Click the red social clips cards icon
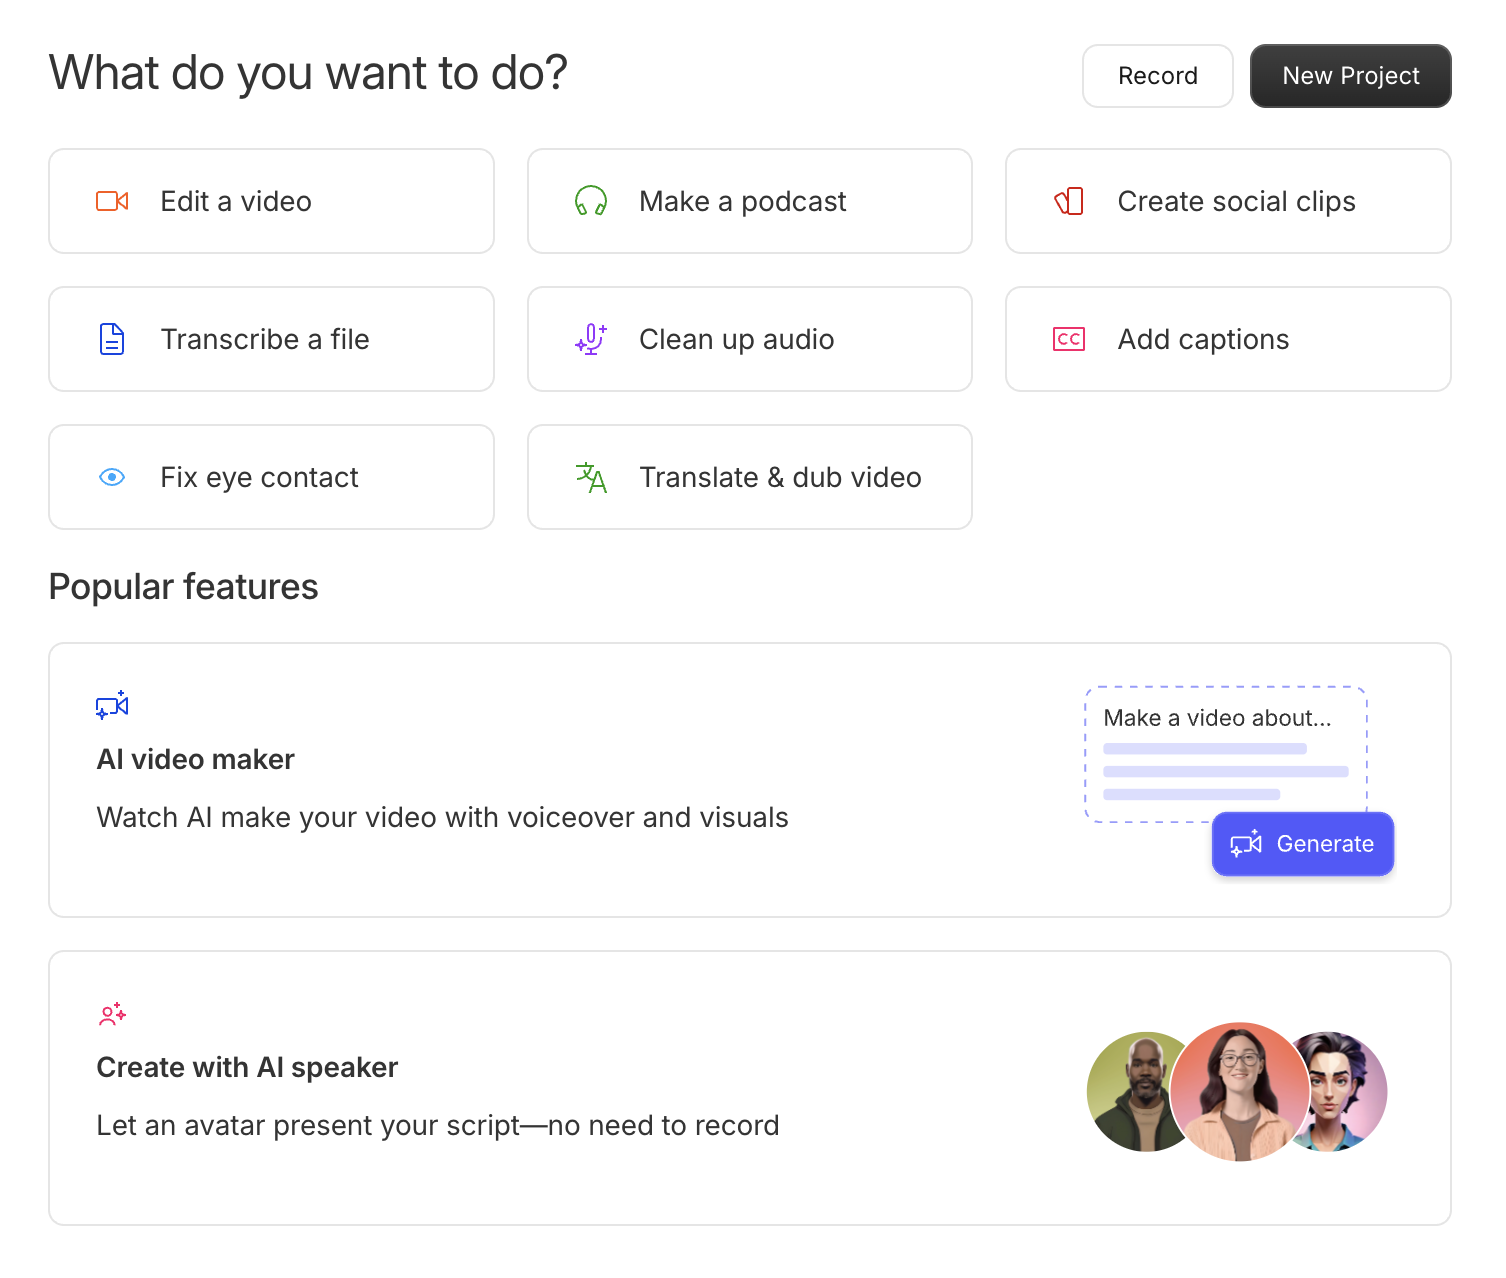The height and width of the screenshot is (1278, 1506). point(1069,201)
